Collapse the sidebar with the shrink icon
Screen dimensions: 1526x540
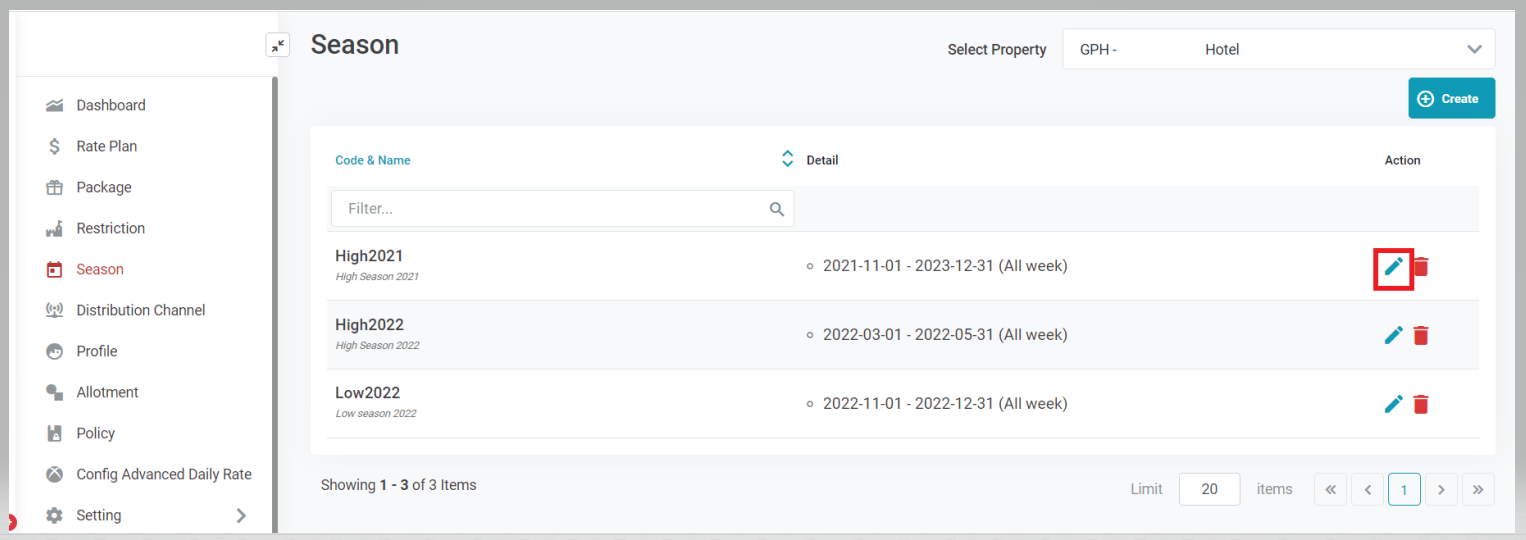277,45
